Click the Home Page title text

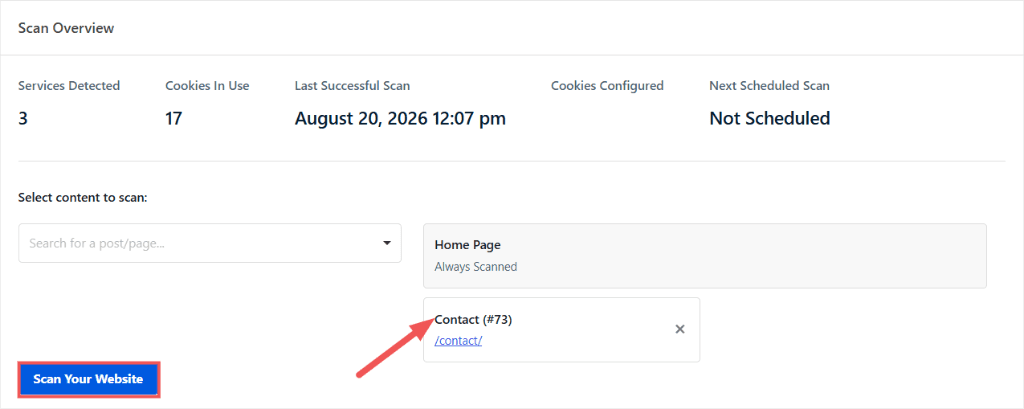[x=468, y=245]
